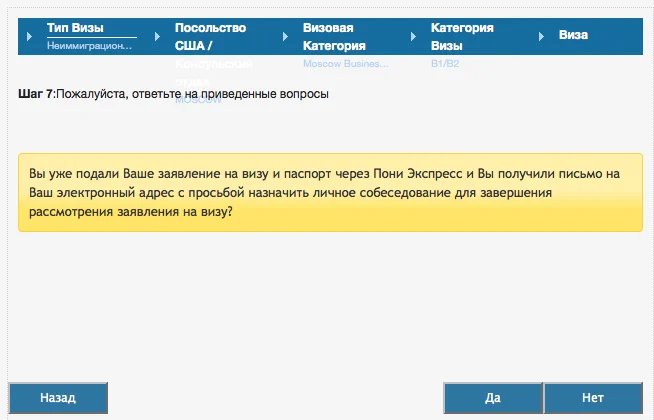Click the arrow icon before Посольство США

[x=157, y=36]
